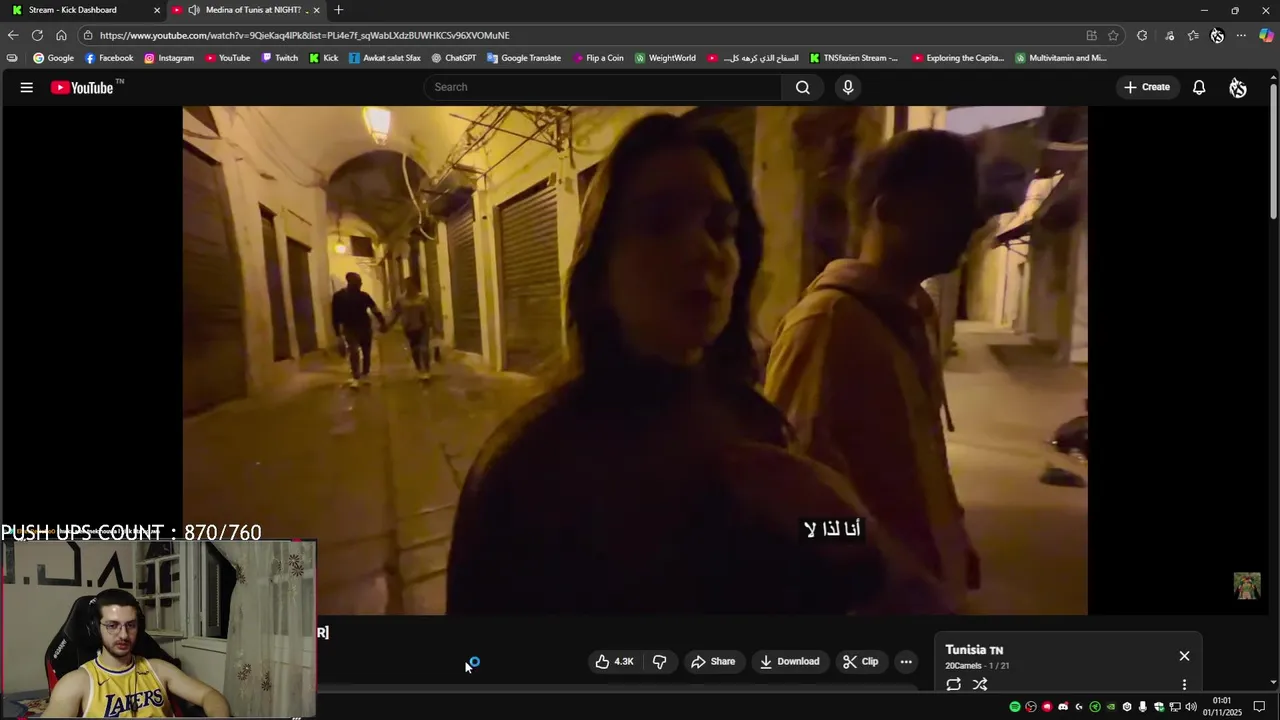Image resolution: width=1280 pixels, height=720 pixels.
Task: Open the Facebook bookmark
Action: [x=109, y=58]
